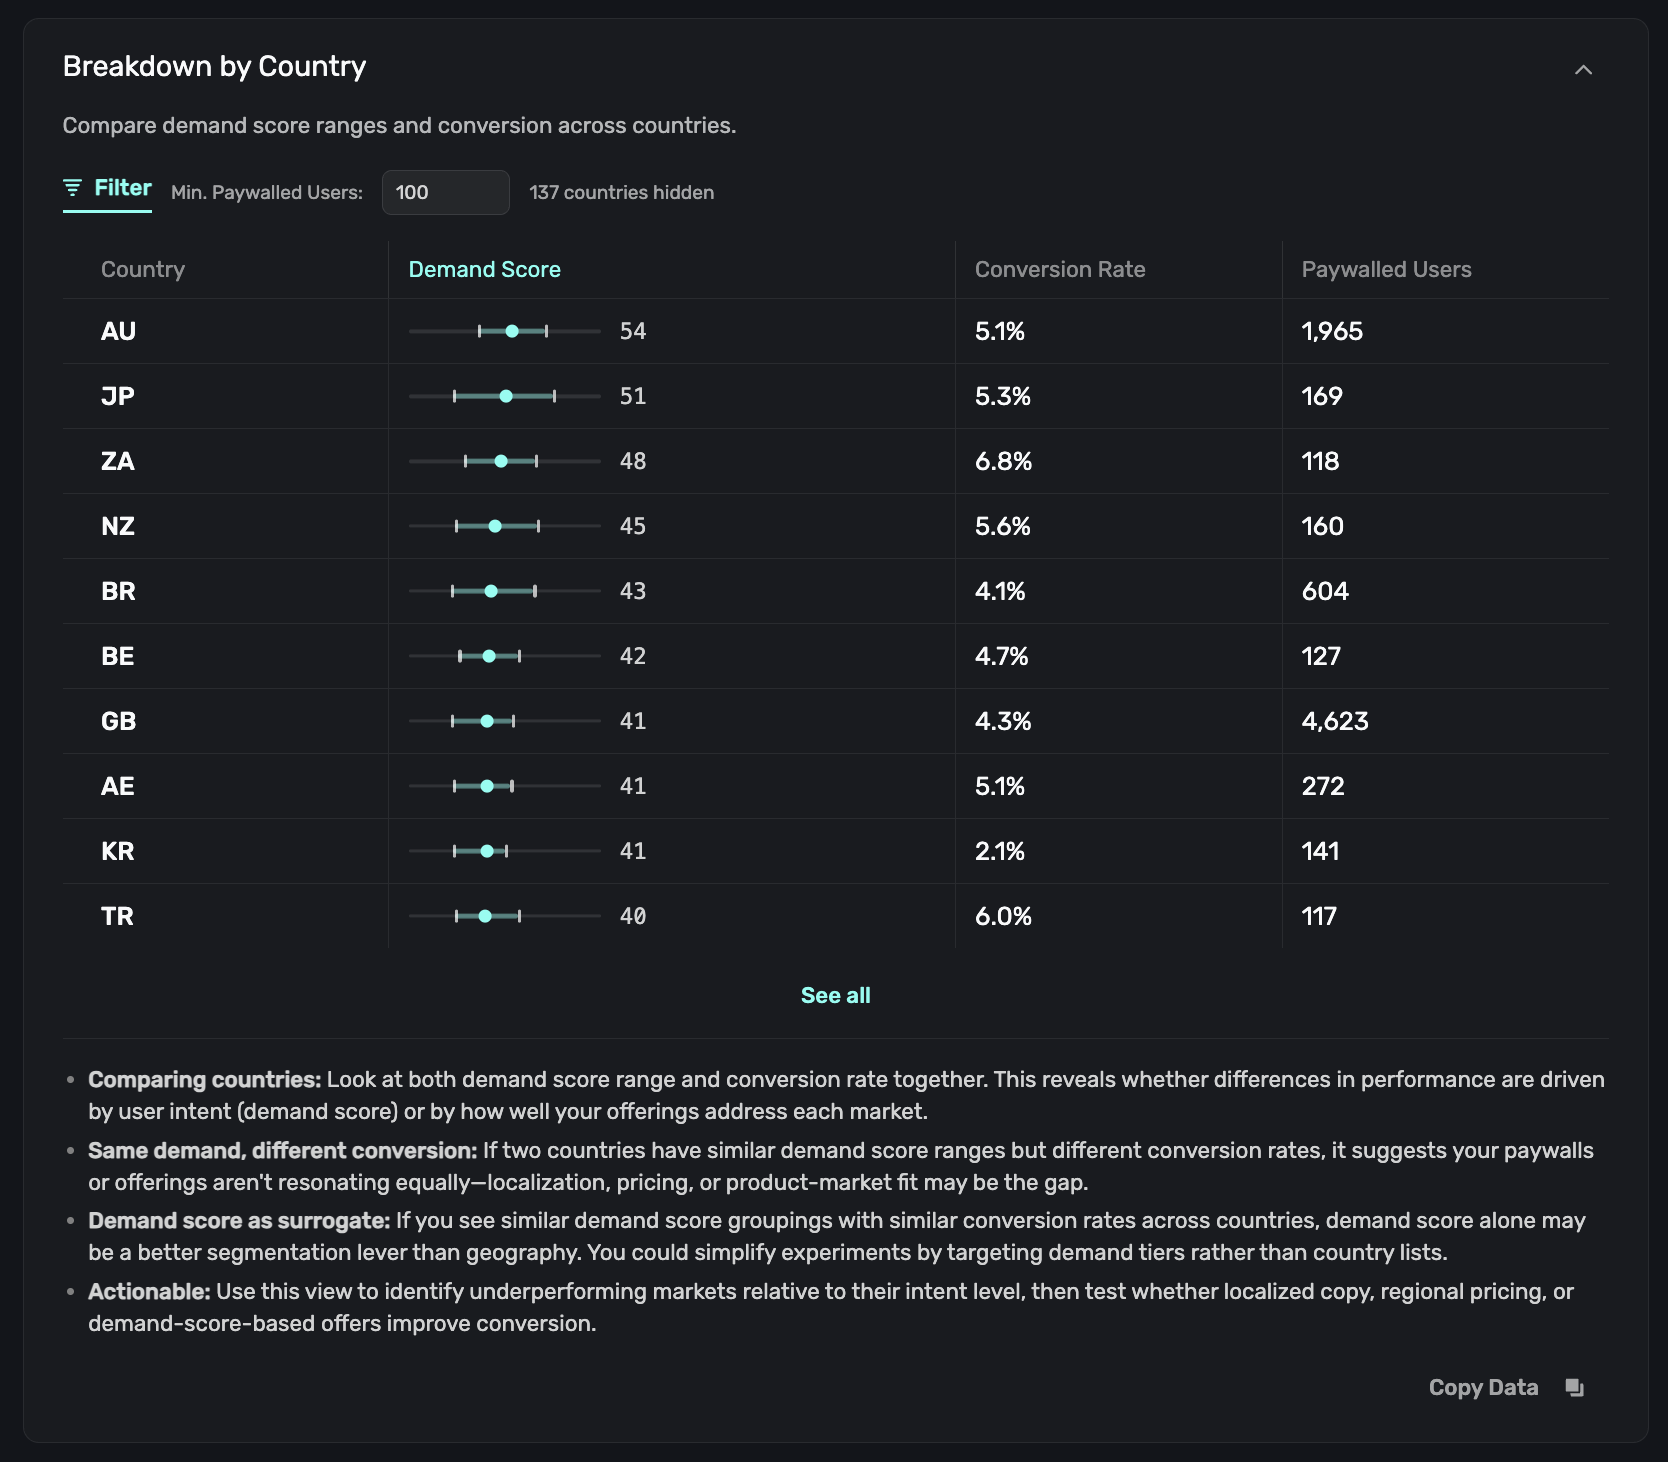The width and height of the screenshot is (1668, 1462).
Task: Click the Paywalled Users column header
Action: 1385,269
